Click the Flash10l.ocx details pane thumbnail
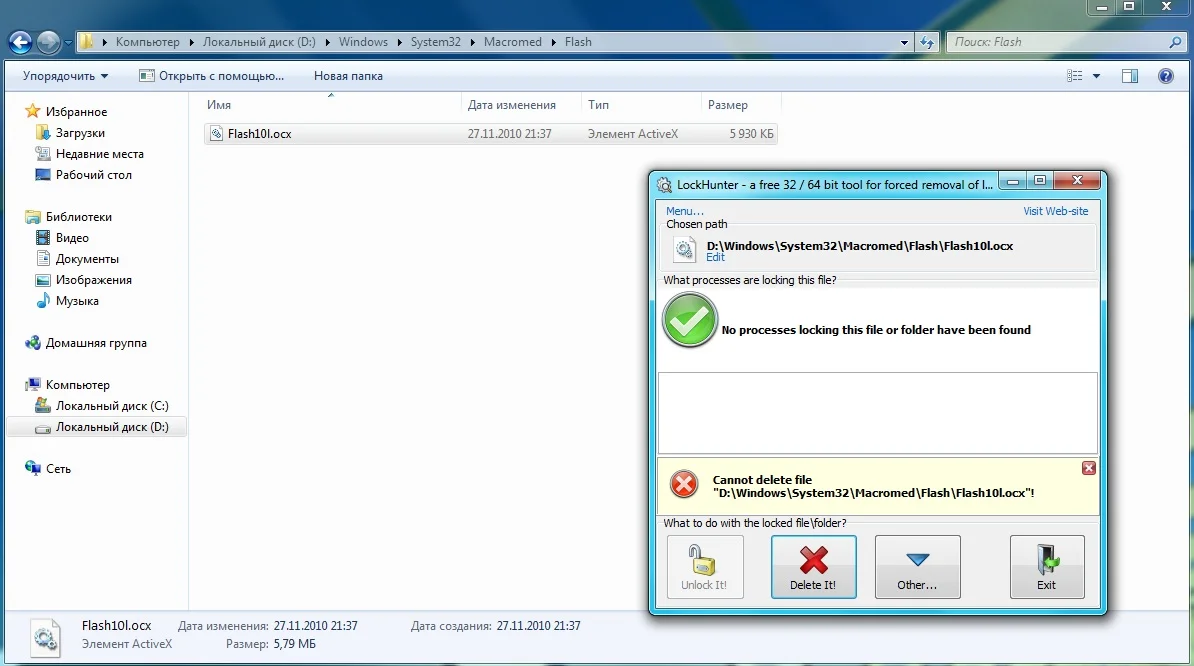 pyautogui.click(x=45, y=637)
